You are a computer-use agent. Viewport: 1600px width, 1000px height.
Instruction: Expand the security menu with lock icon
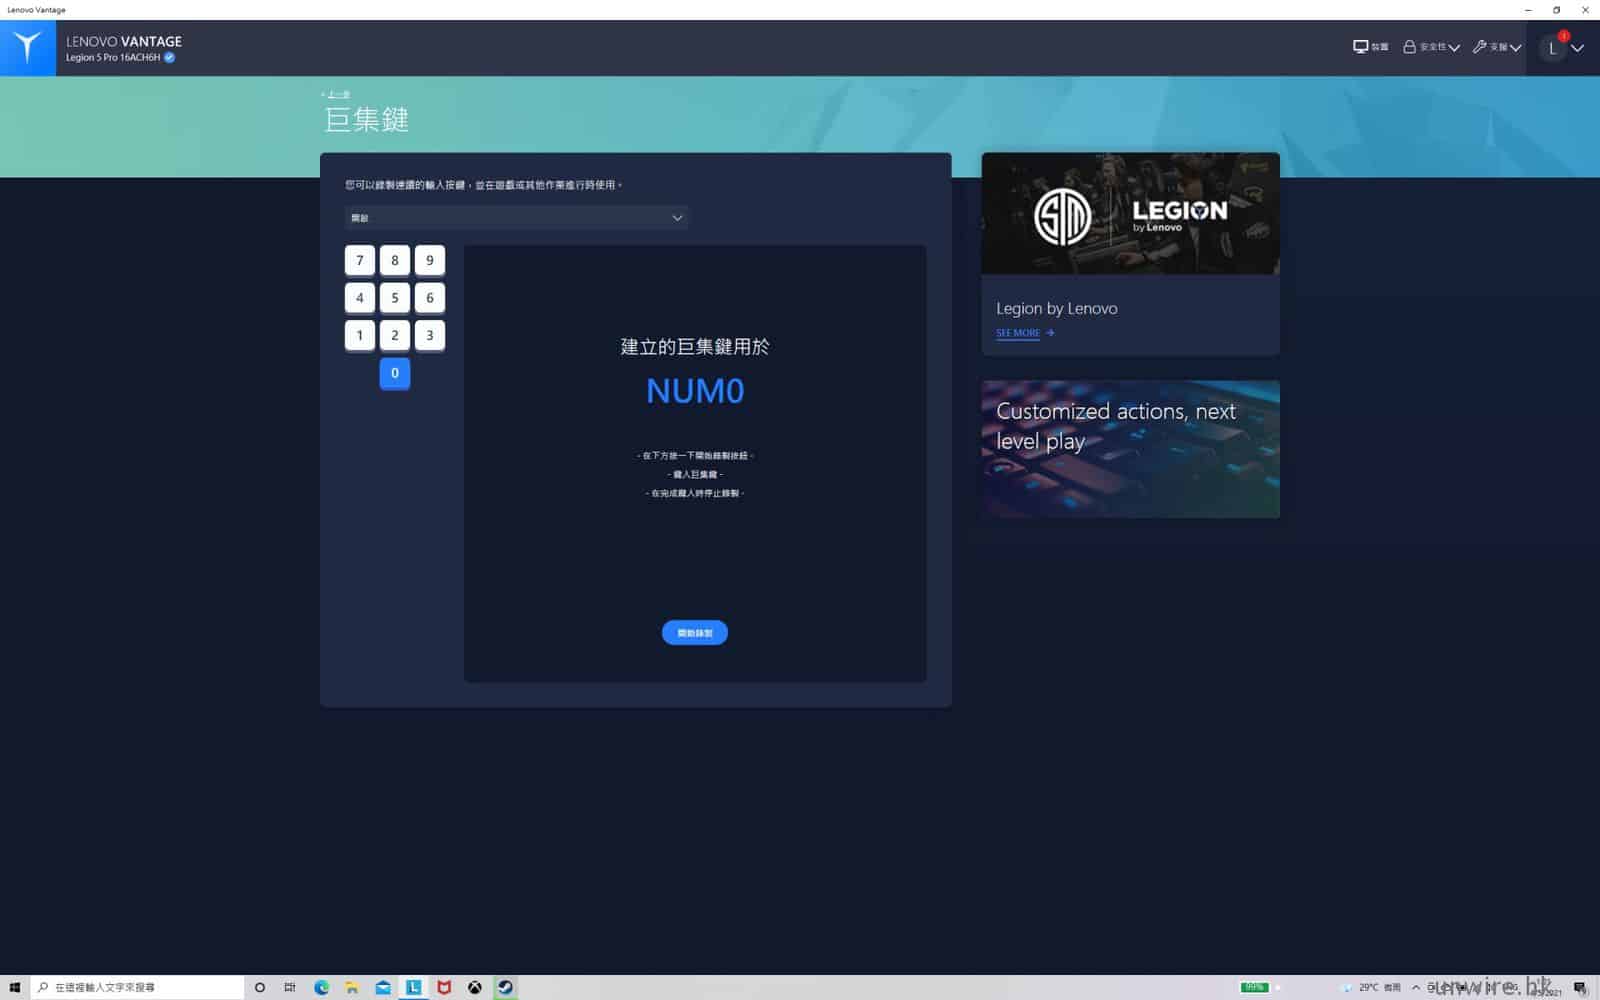click(x=1431, y=47)
